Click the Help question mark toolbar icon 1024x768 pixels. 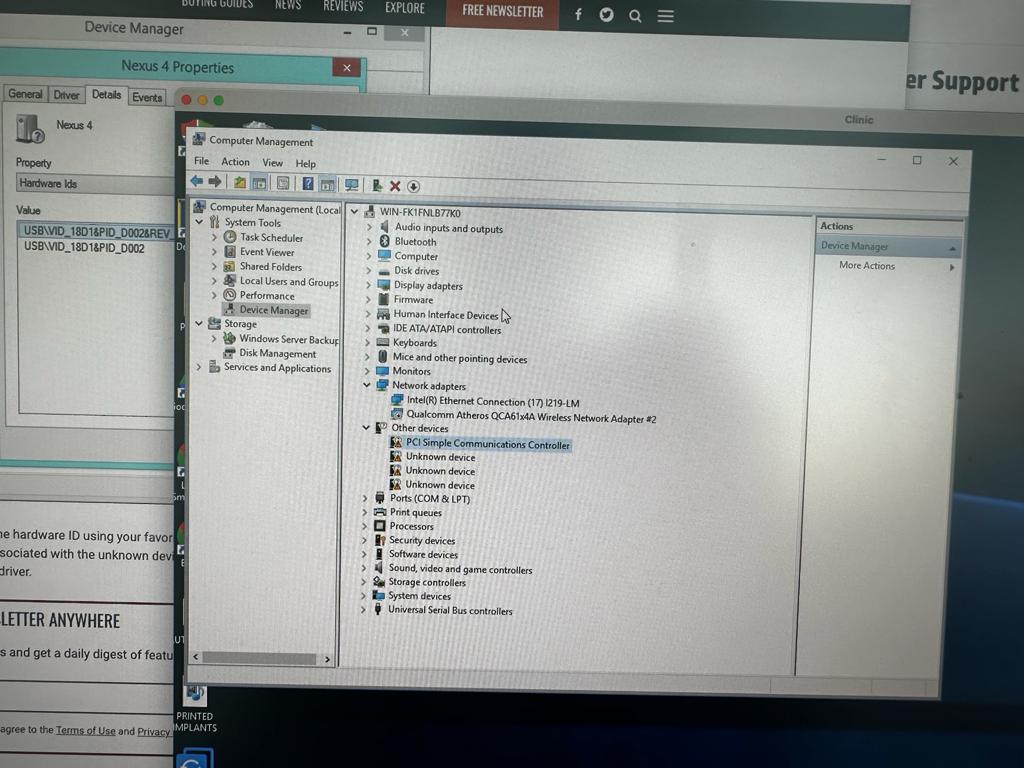click(307, 184)
